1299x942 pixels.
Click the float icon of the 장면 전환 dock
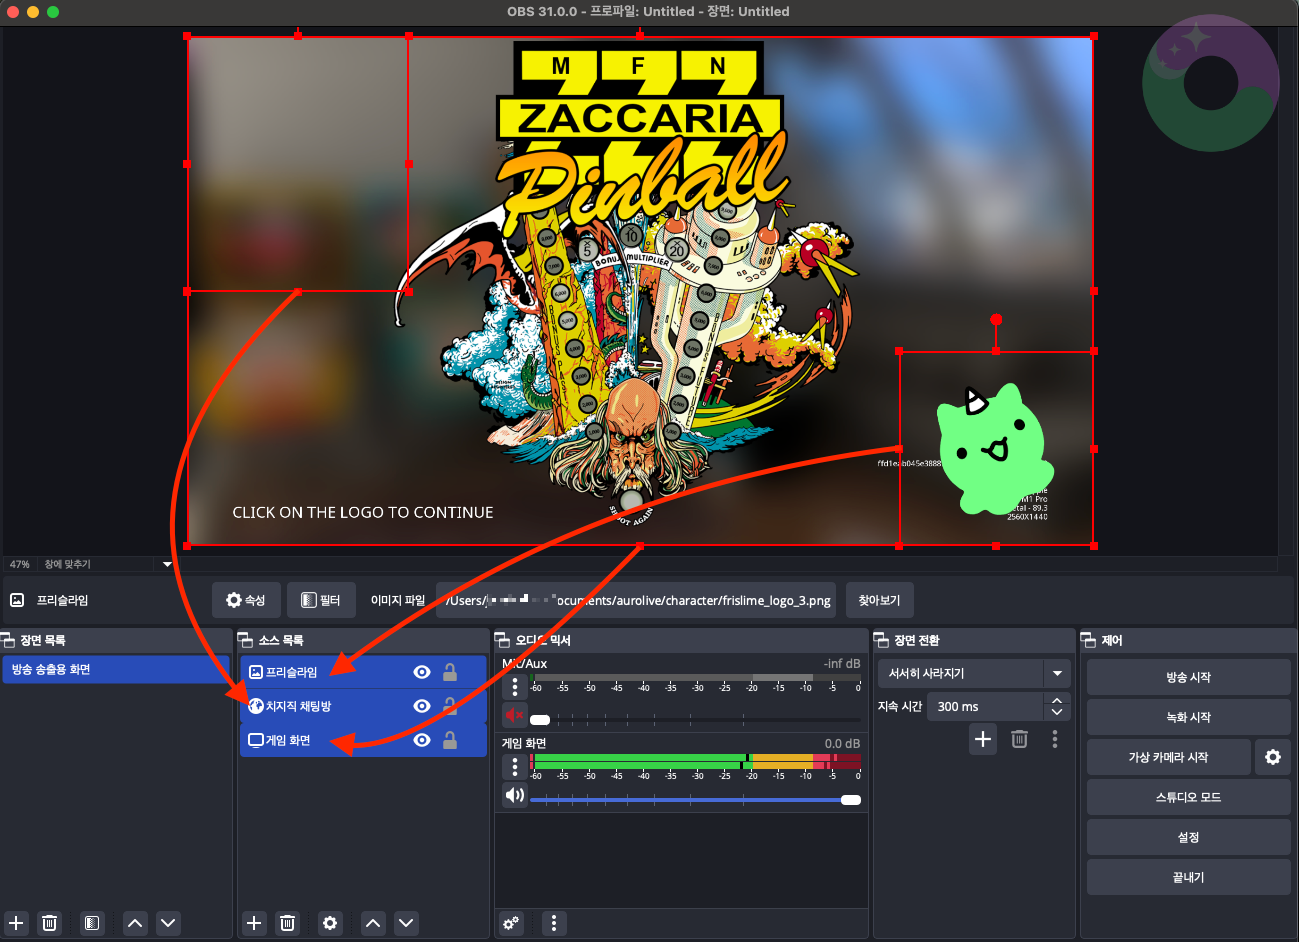pyautogui.click(x=882, y=640)
